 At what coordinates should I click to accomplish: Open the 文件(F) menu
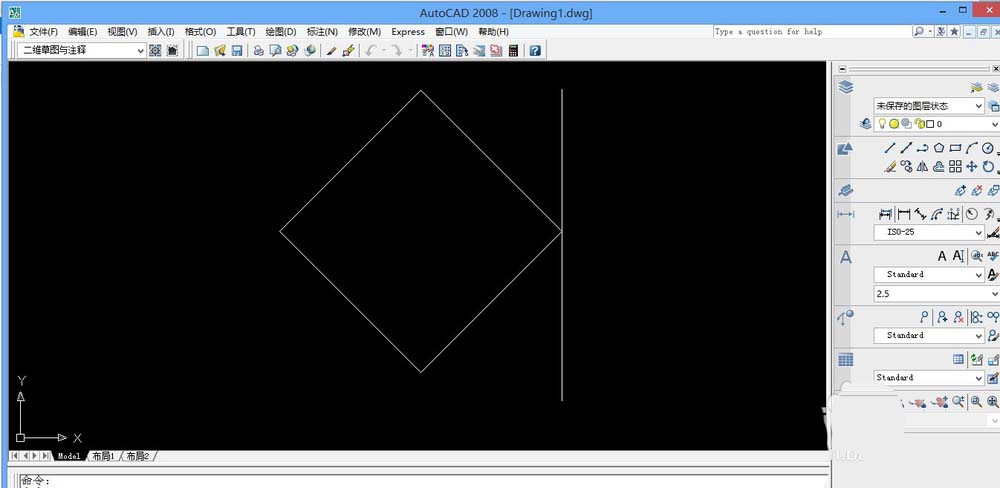point(43,32)
